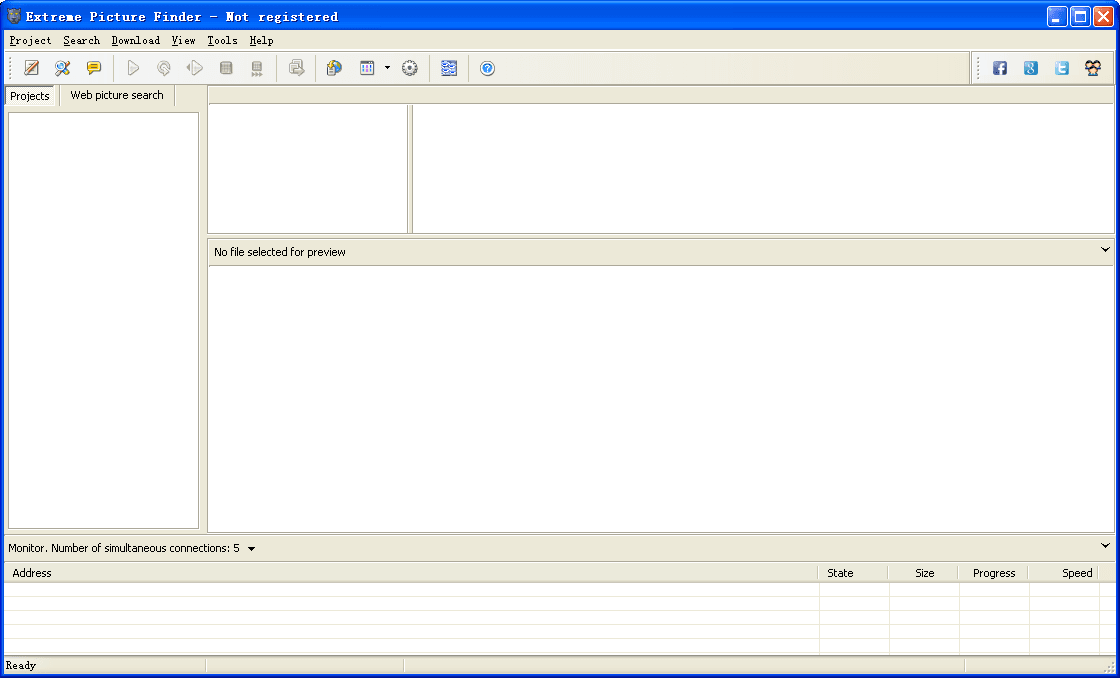Click the first row of the monitor table
Image resolution: width=1120 pixels, height=678 pixels.
(559, 589)
